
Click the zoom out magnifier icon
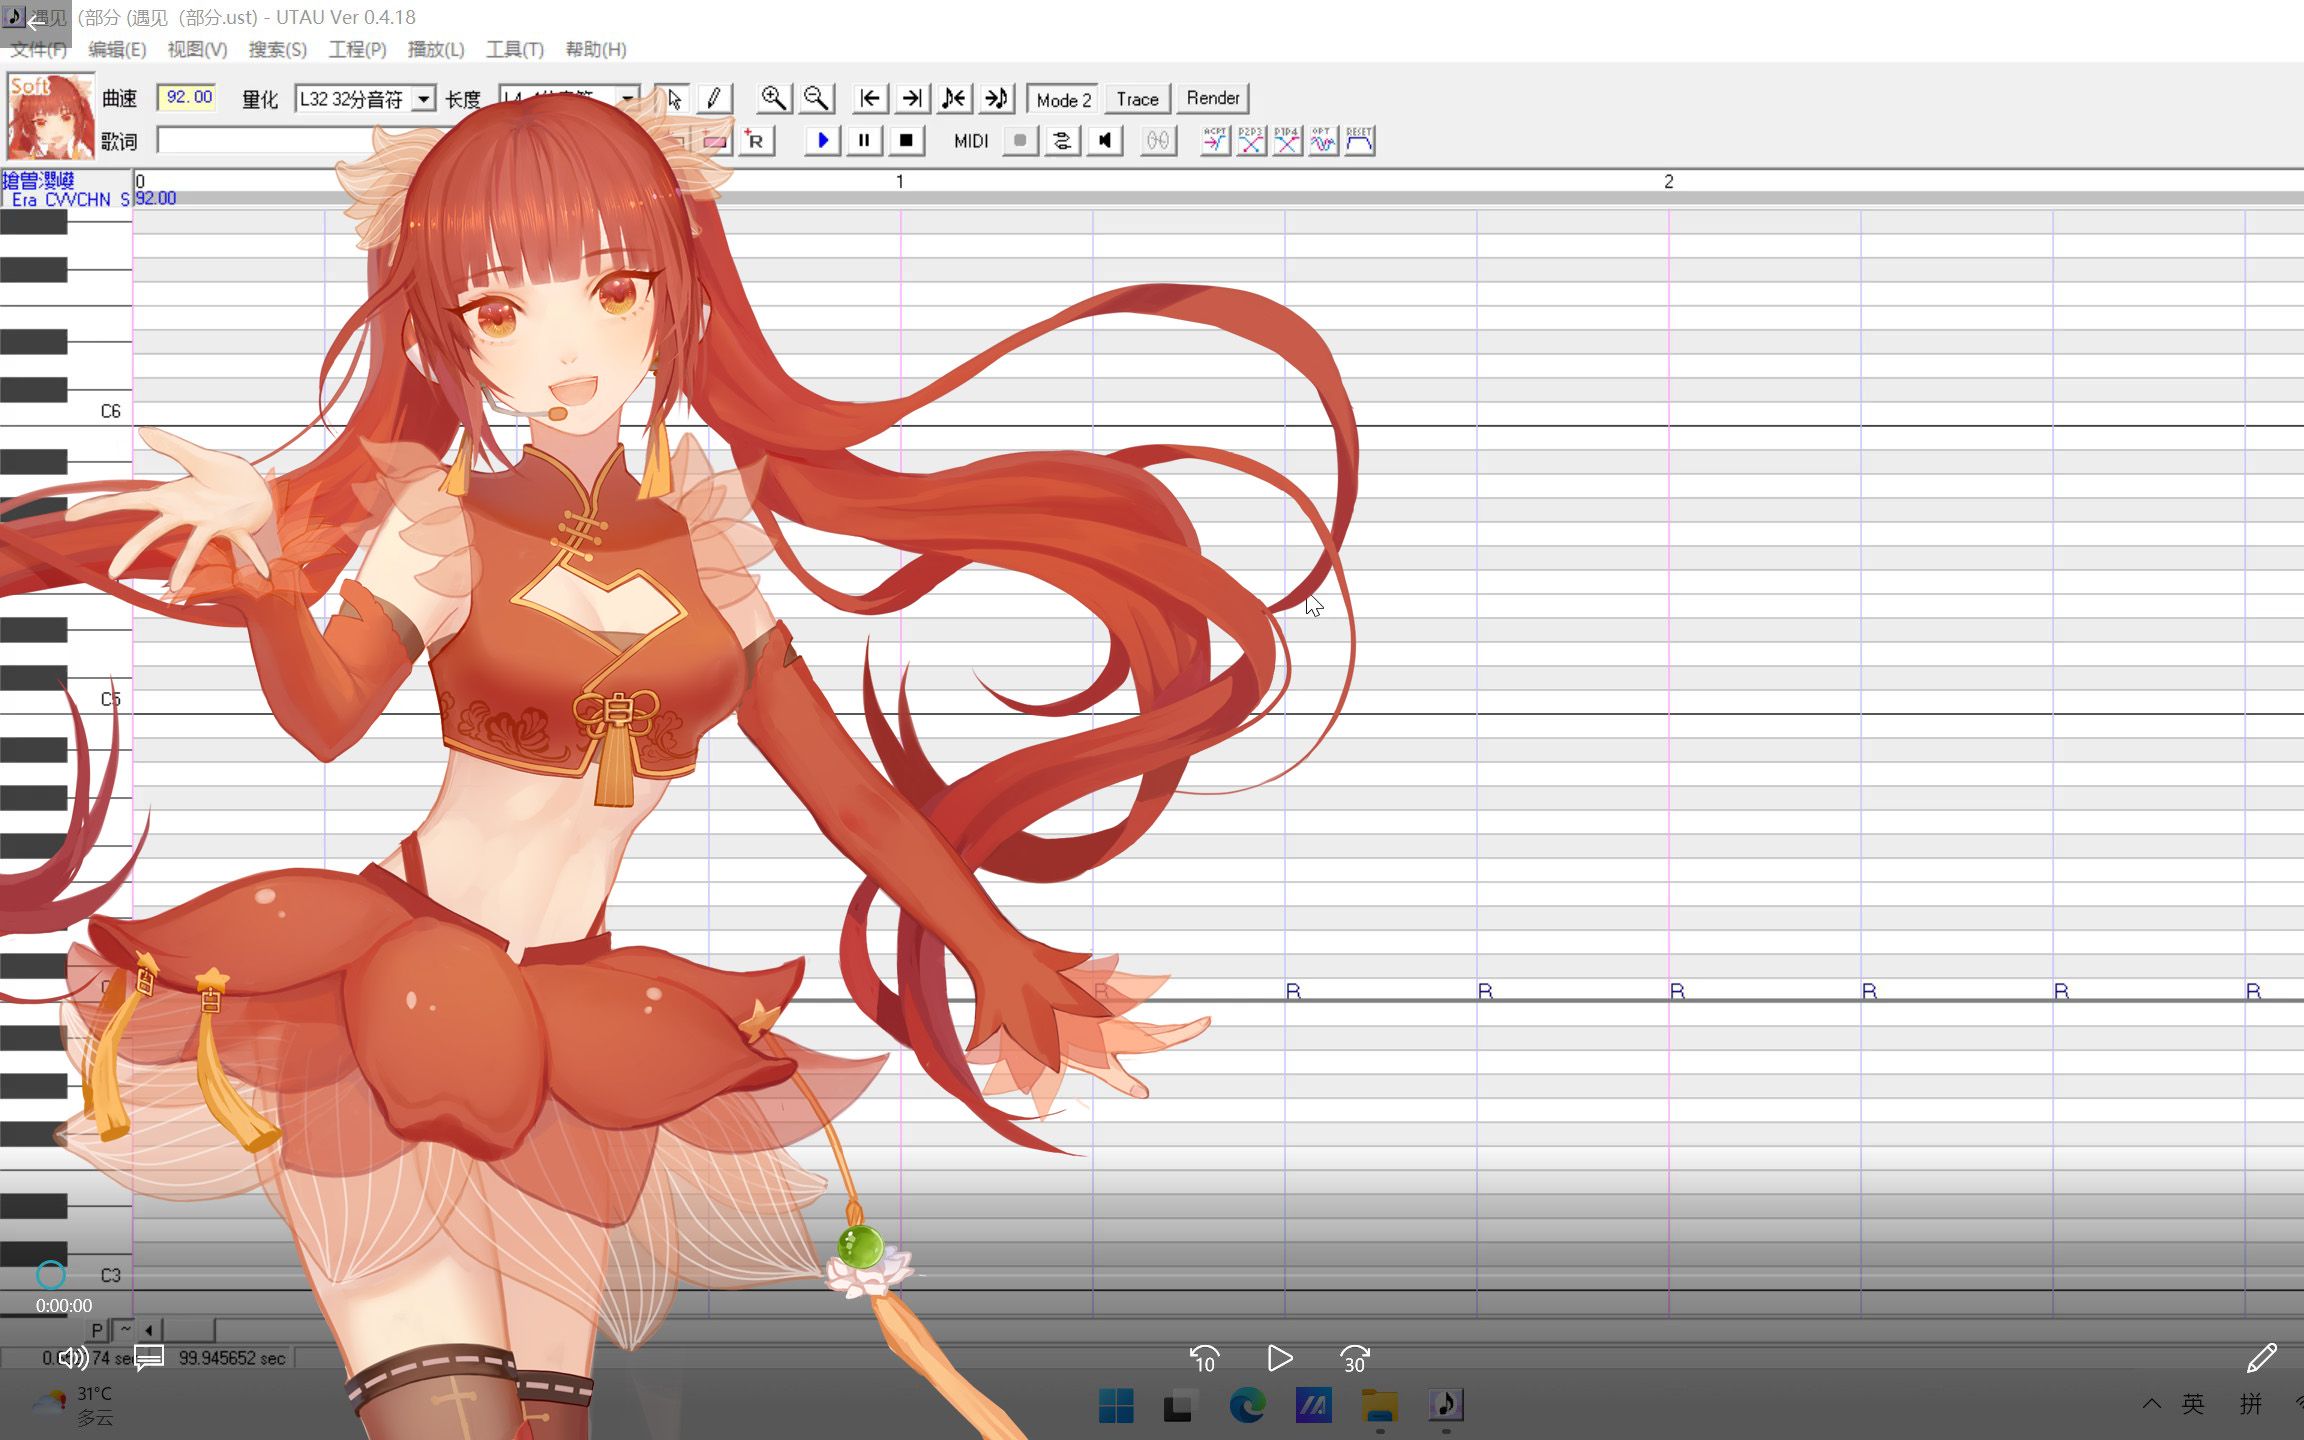[816, 98]
